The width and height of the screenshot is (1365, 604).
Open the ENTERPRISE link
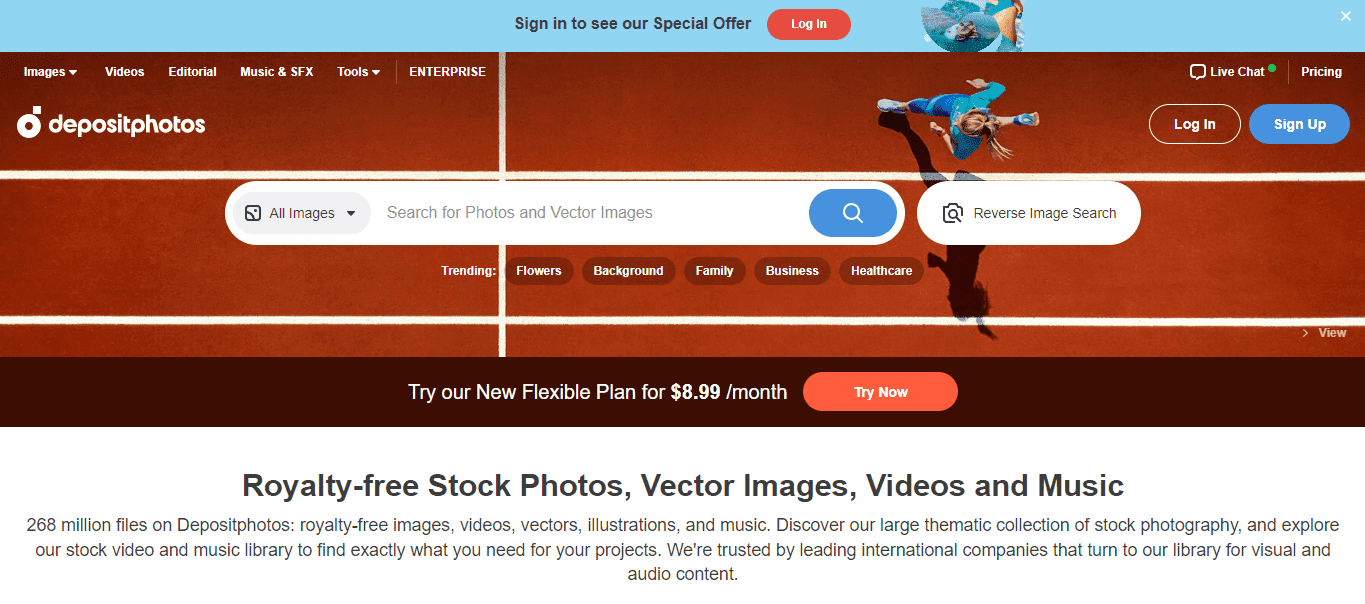pos(447,72)
